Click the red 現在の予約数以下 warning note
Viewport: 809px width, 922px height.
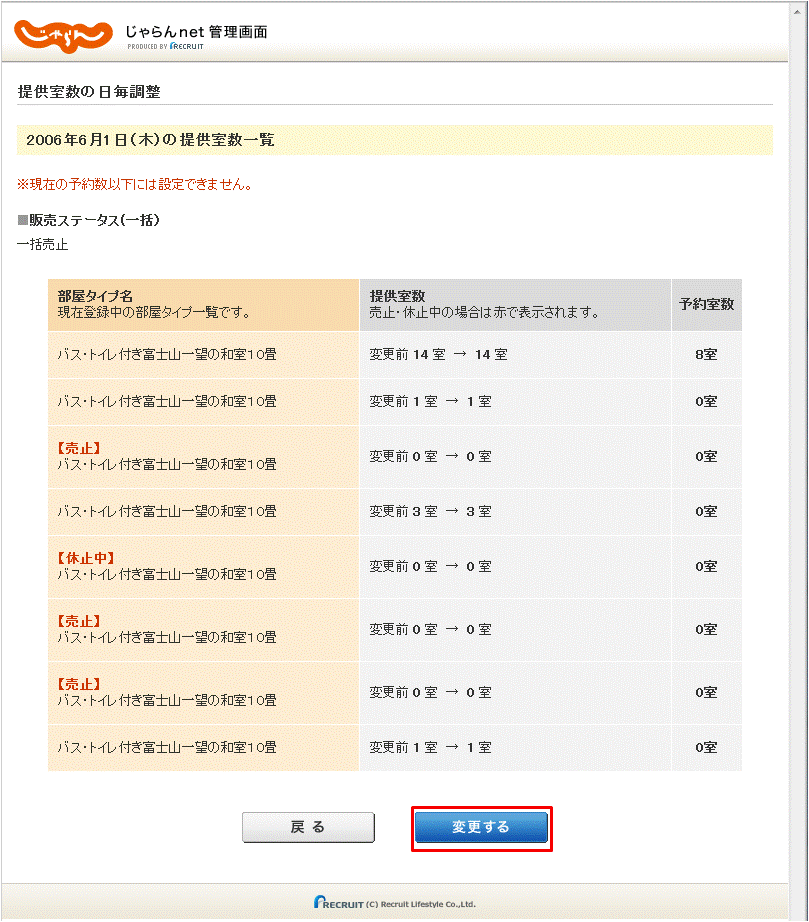point(134,184)
